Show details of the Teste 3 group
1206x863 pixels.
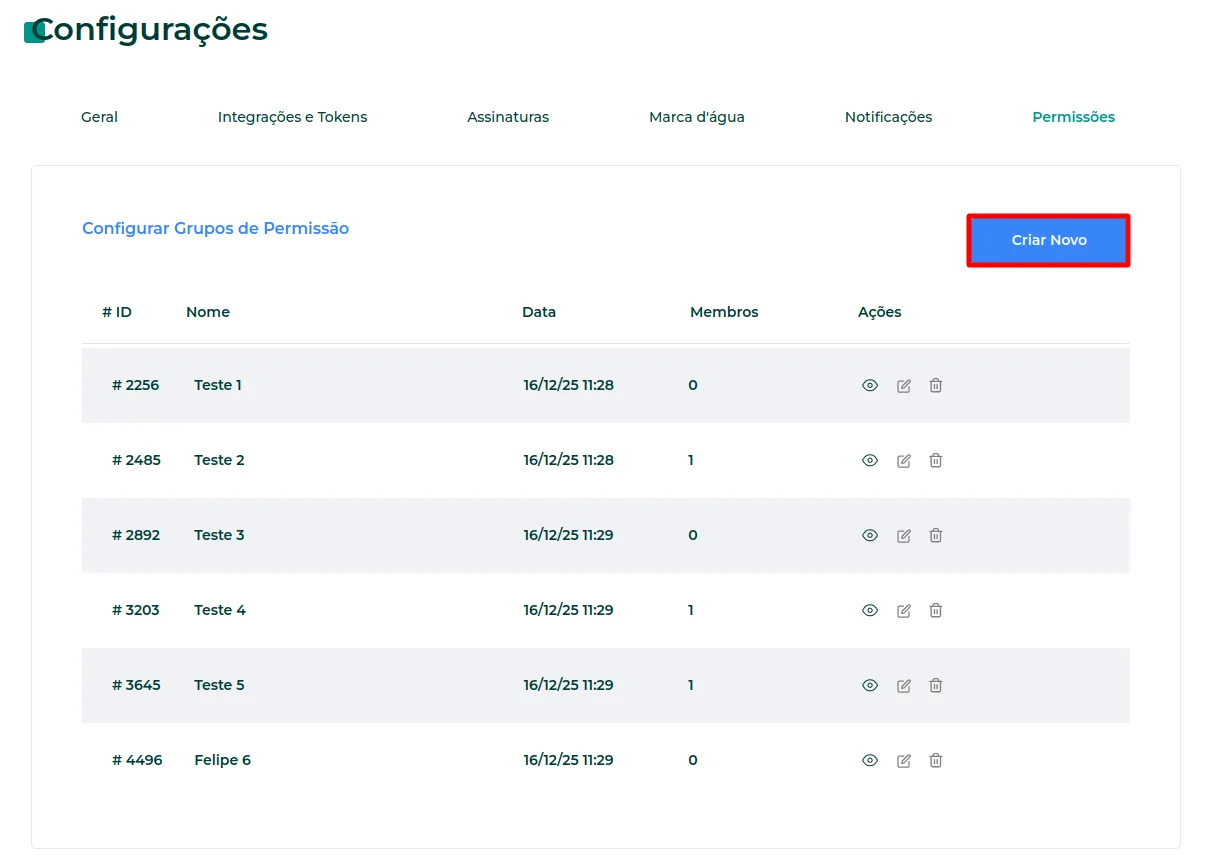click(x=870, y=535)
